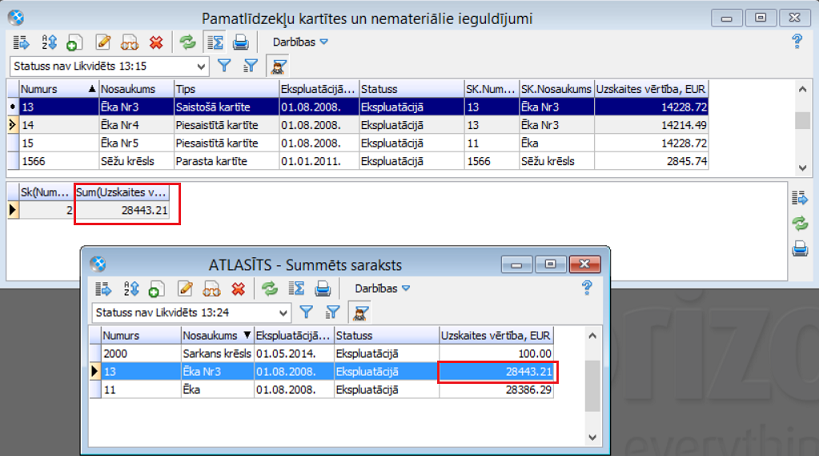This screenshot has width=819, height=456.
Task: Open Darbības menu in ATLASĪTS window
Action: [x=382, y=288]
